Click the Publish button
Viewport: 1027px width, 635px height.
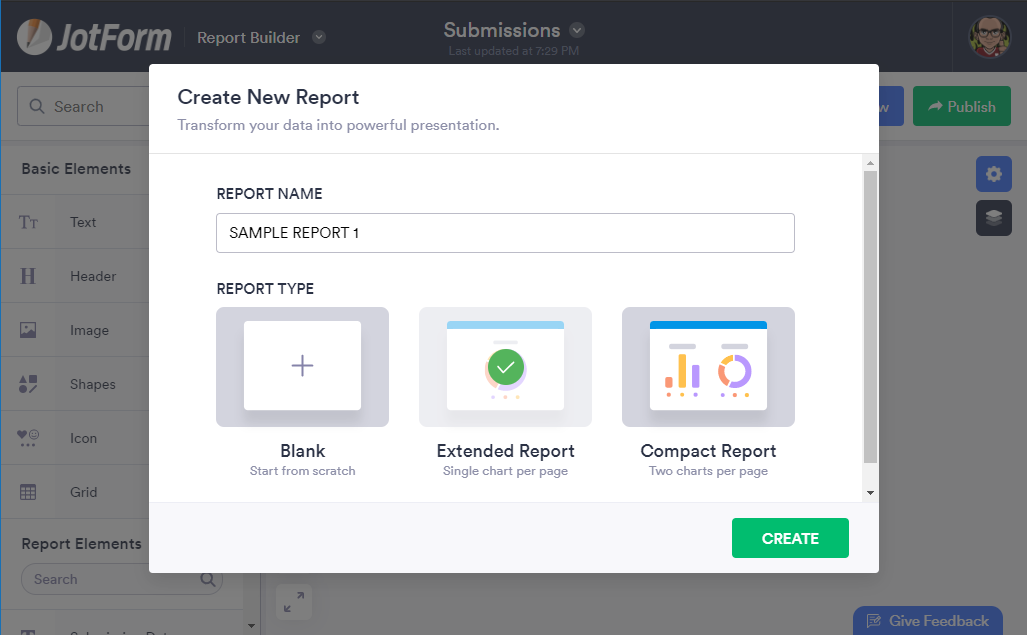point(962,106)
